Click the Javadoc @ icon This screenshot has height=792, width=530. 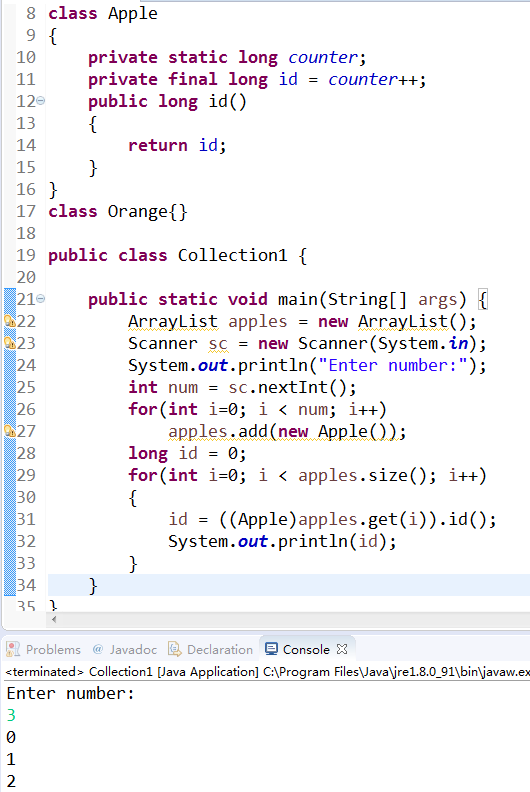[x=98, y=649]
